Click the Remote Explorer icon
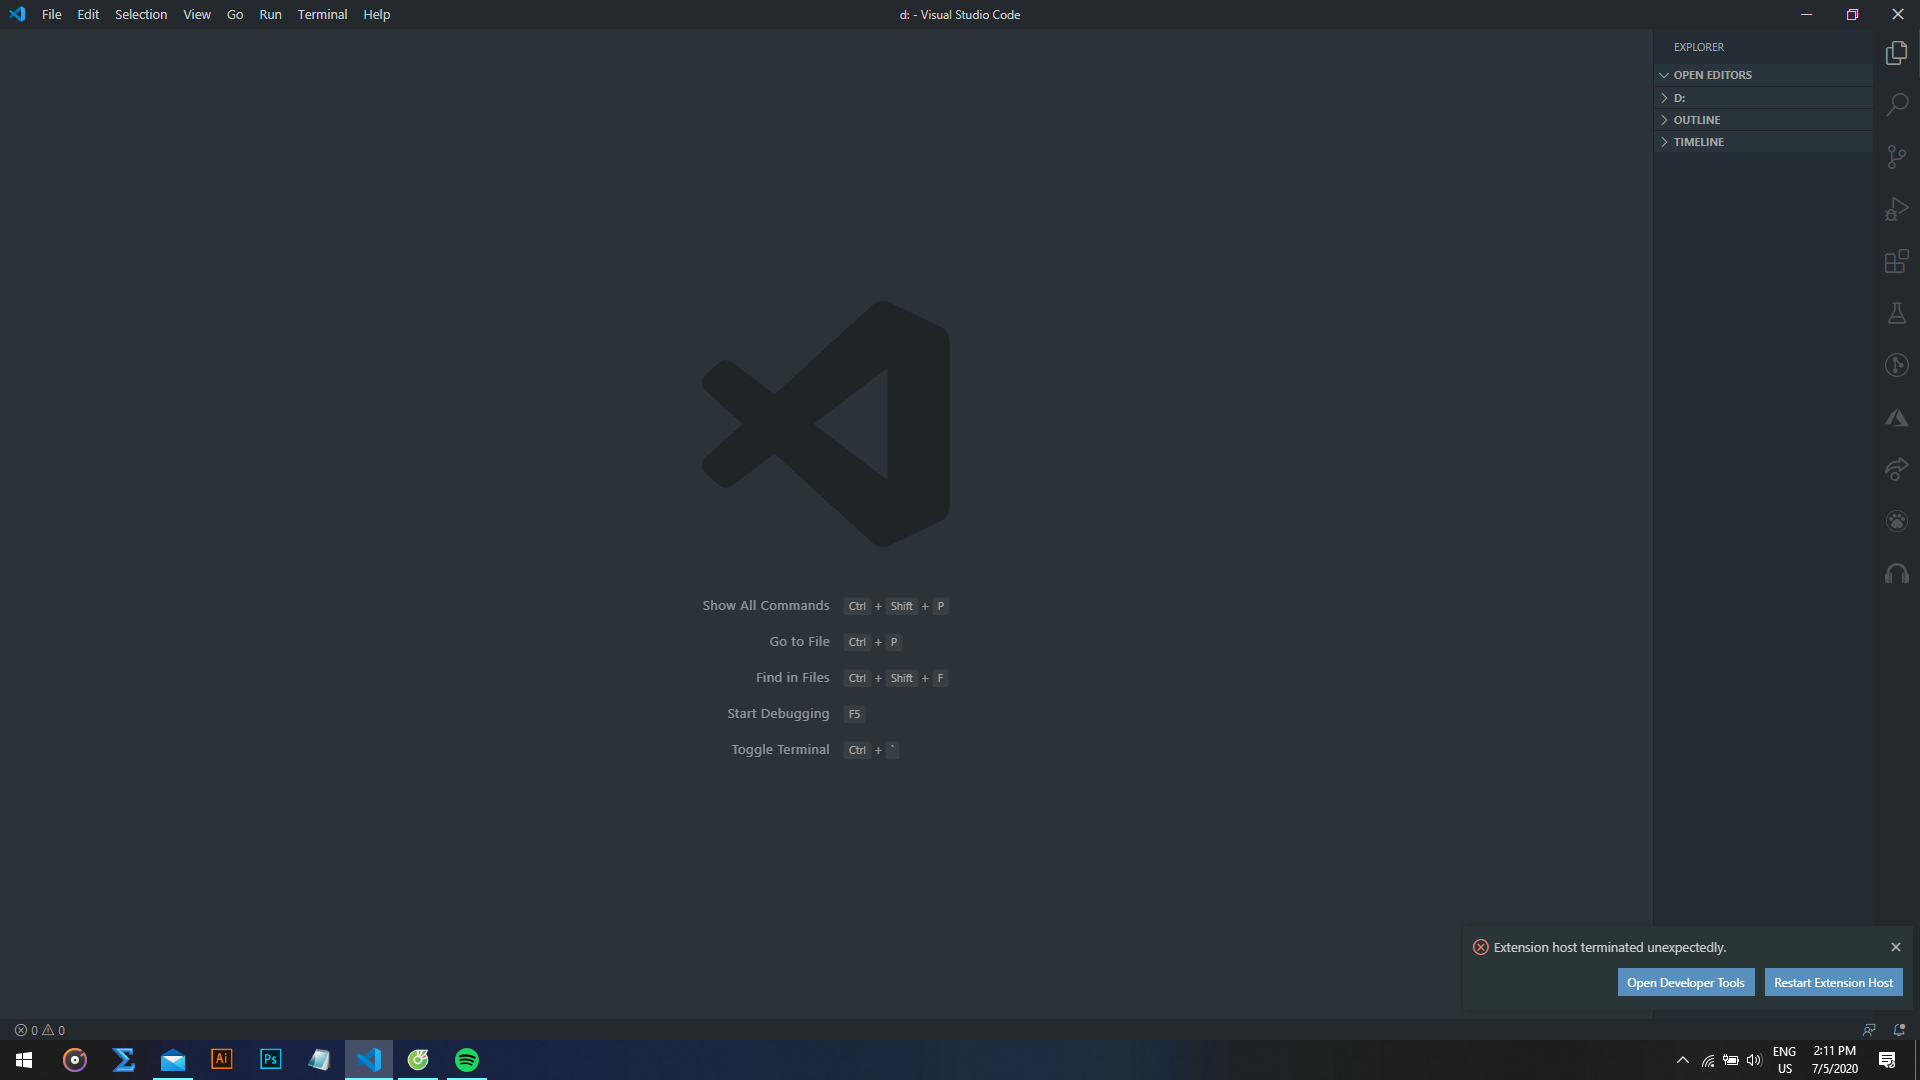Screen dimensions: 1920x1080 click(1896, 469)
